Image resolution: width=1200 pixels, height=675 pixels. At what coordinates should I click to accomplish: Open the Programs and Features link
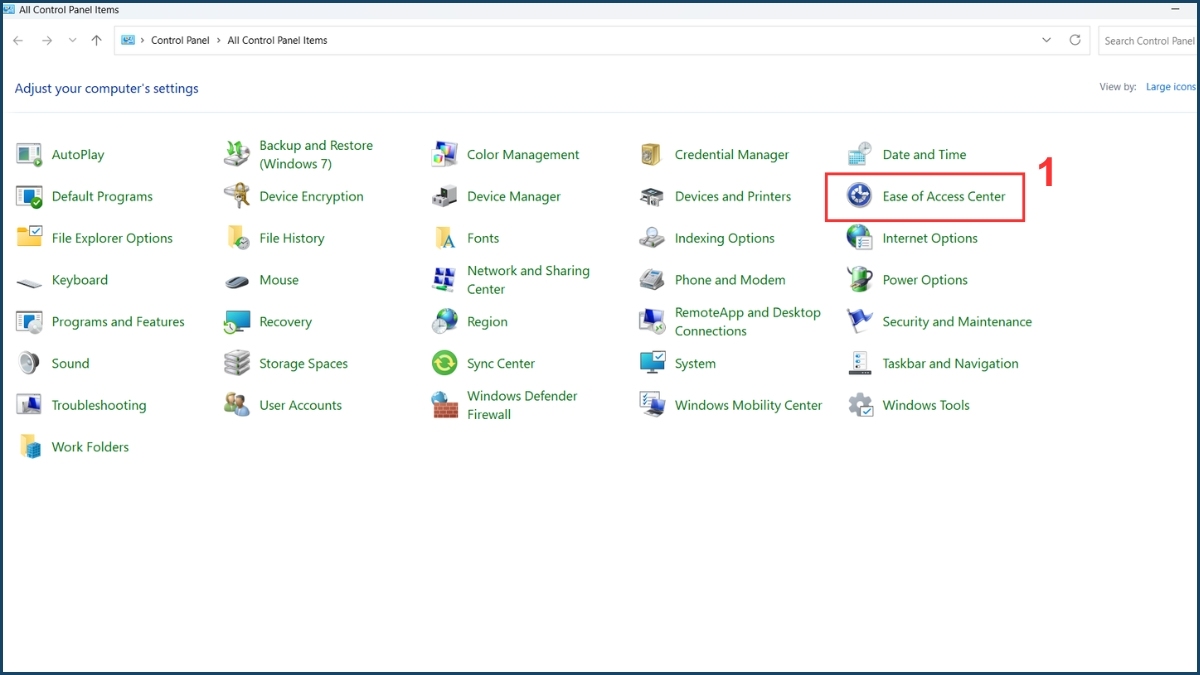pos(118,322)
